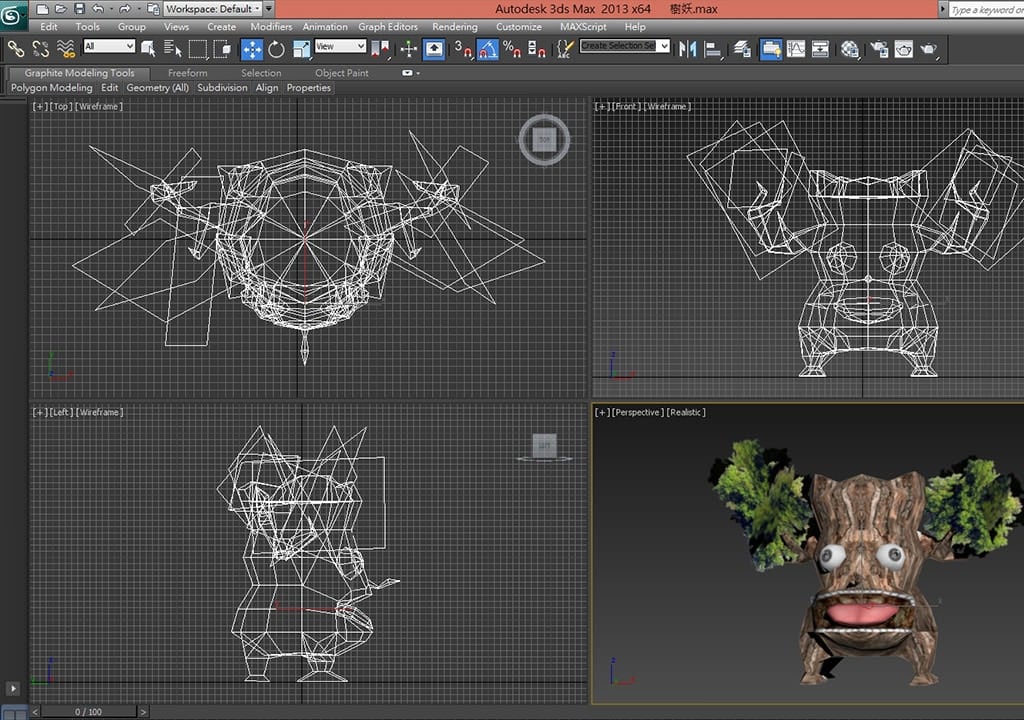
Task: Open Curve Editor from the toolbar
Action: point(796,48)
